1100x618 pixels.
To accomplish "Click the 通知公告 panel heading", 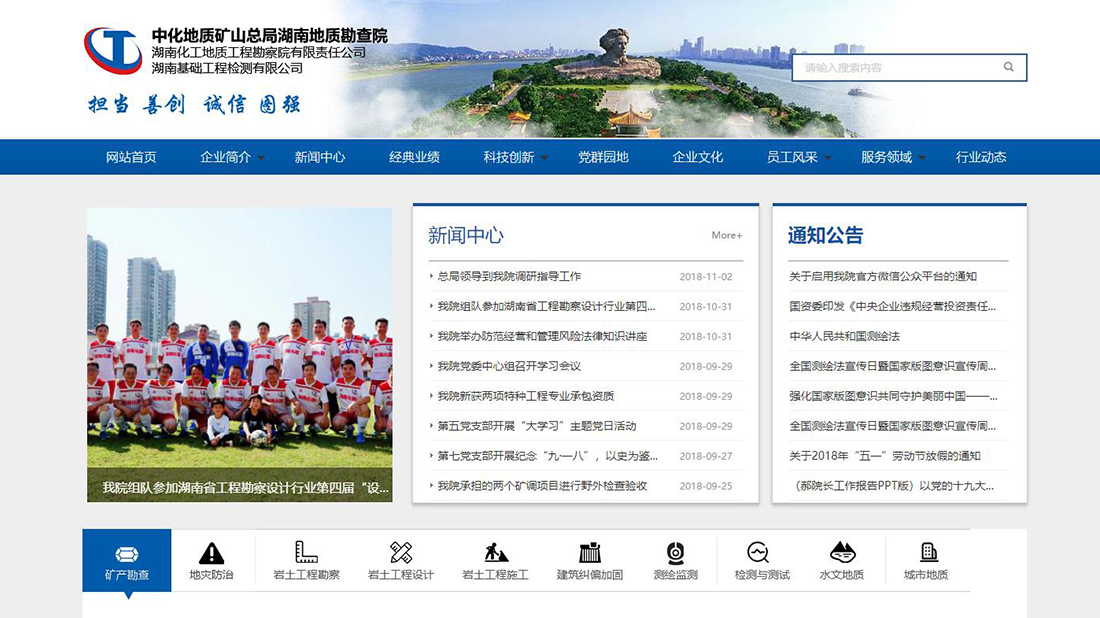I will [x=826, y=236].
